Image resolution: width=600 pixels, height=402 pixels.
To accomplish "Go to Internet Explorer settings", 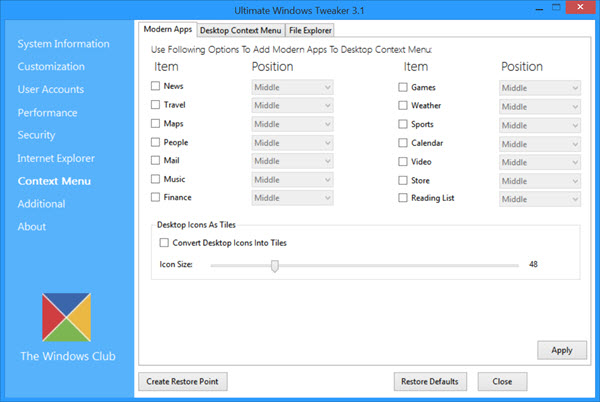I will click(x=56, y=158).
